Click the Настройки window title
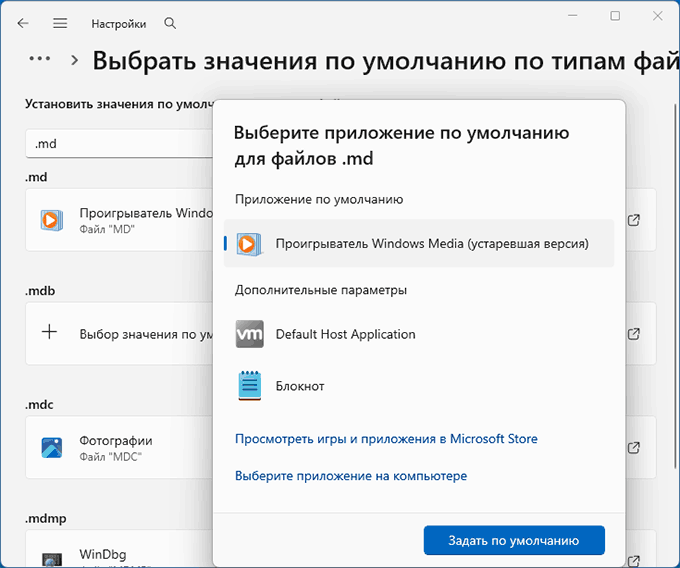 [x=118, y=24]
